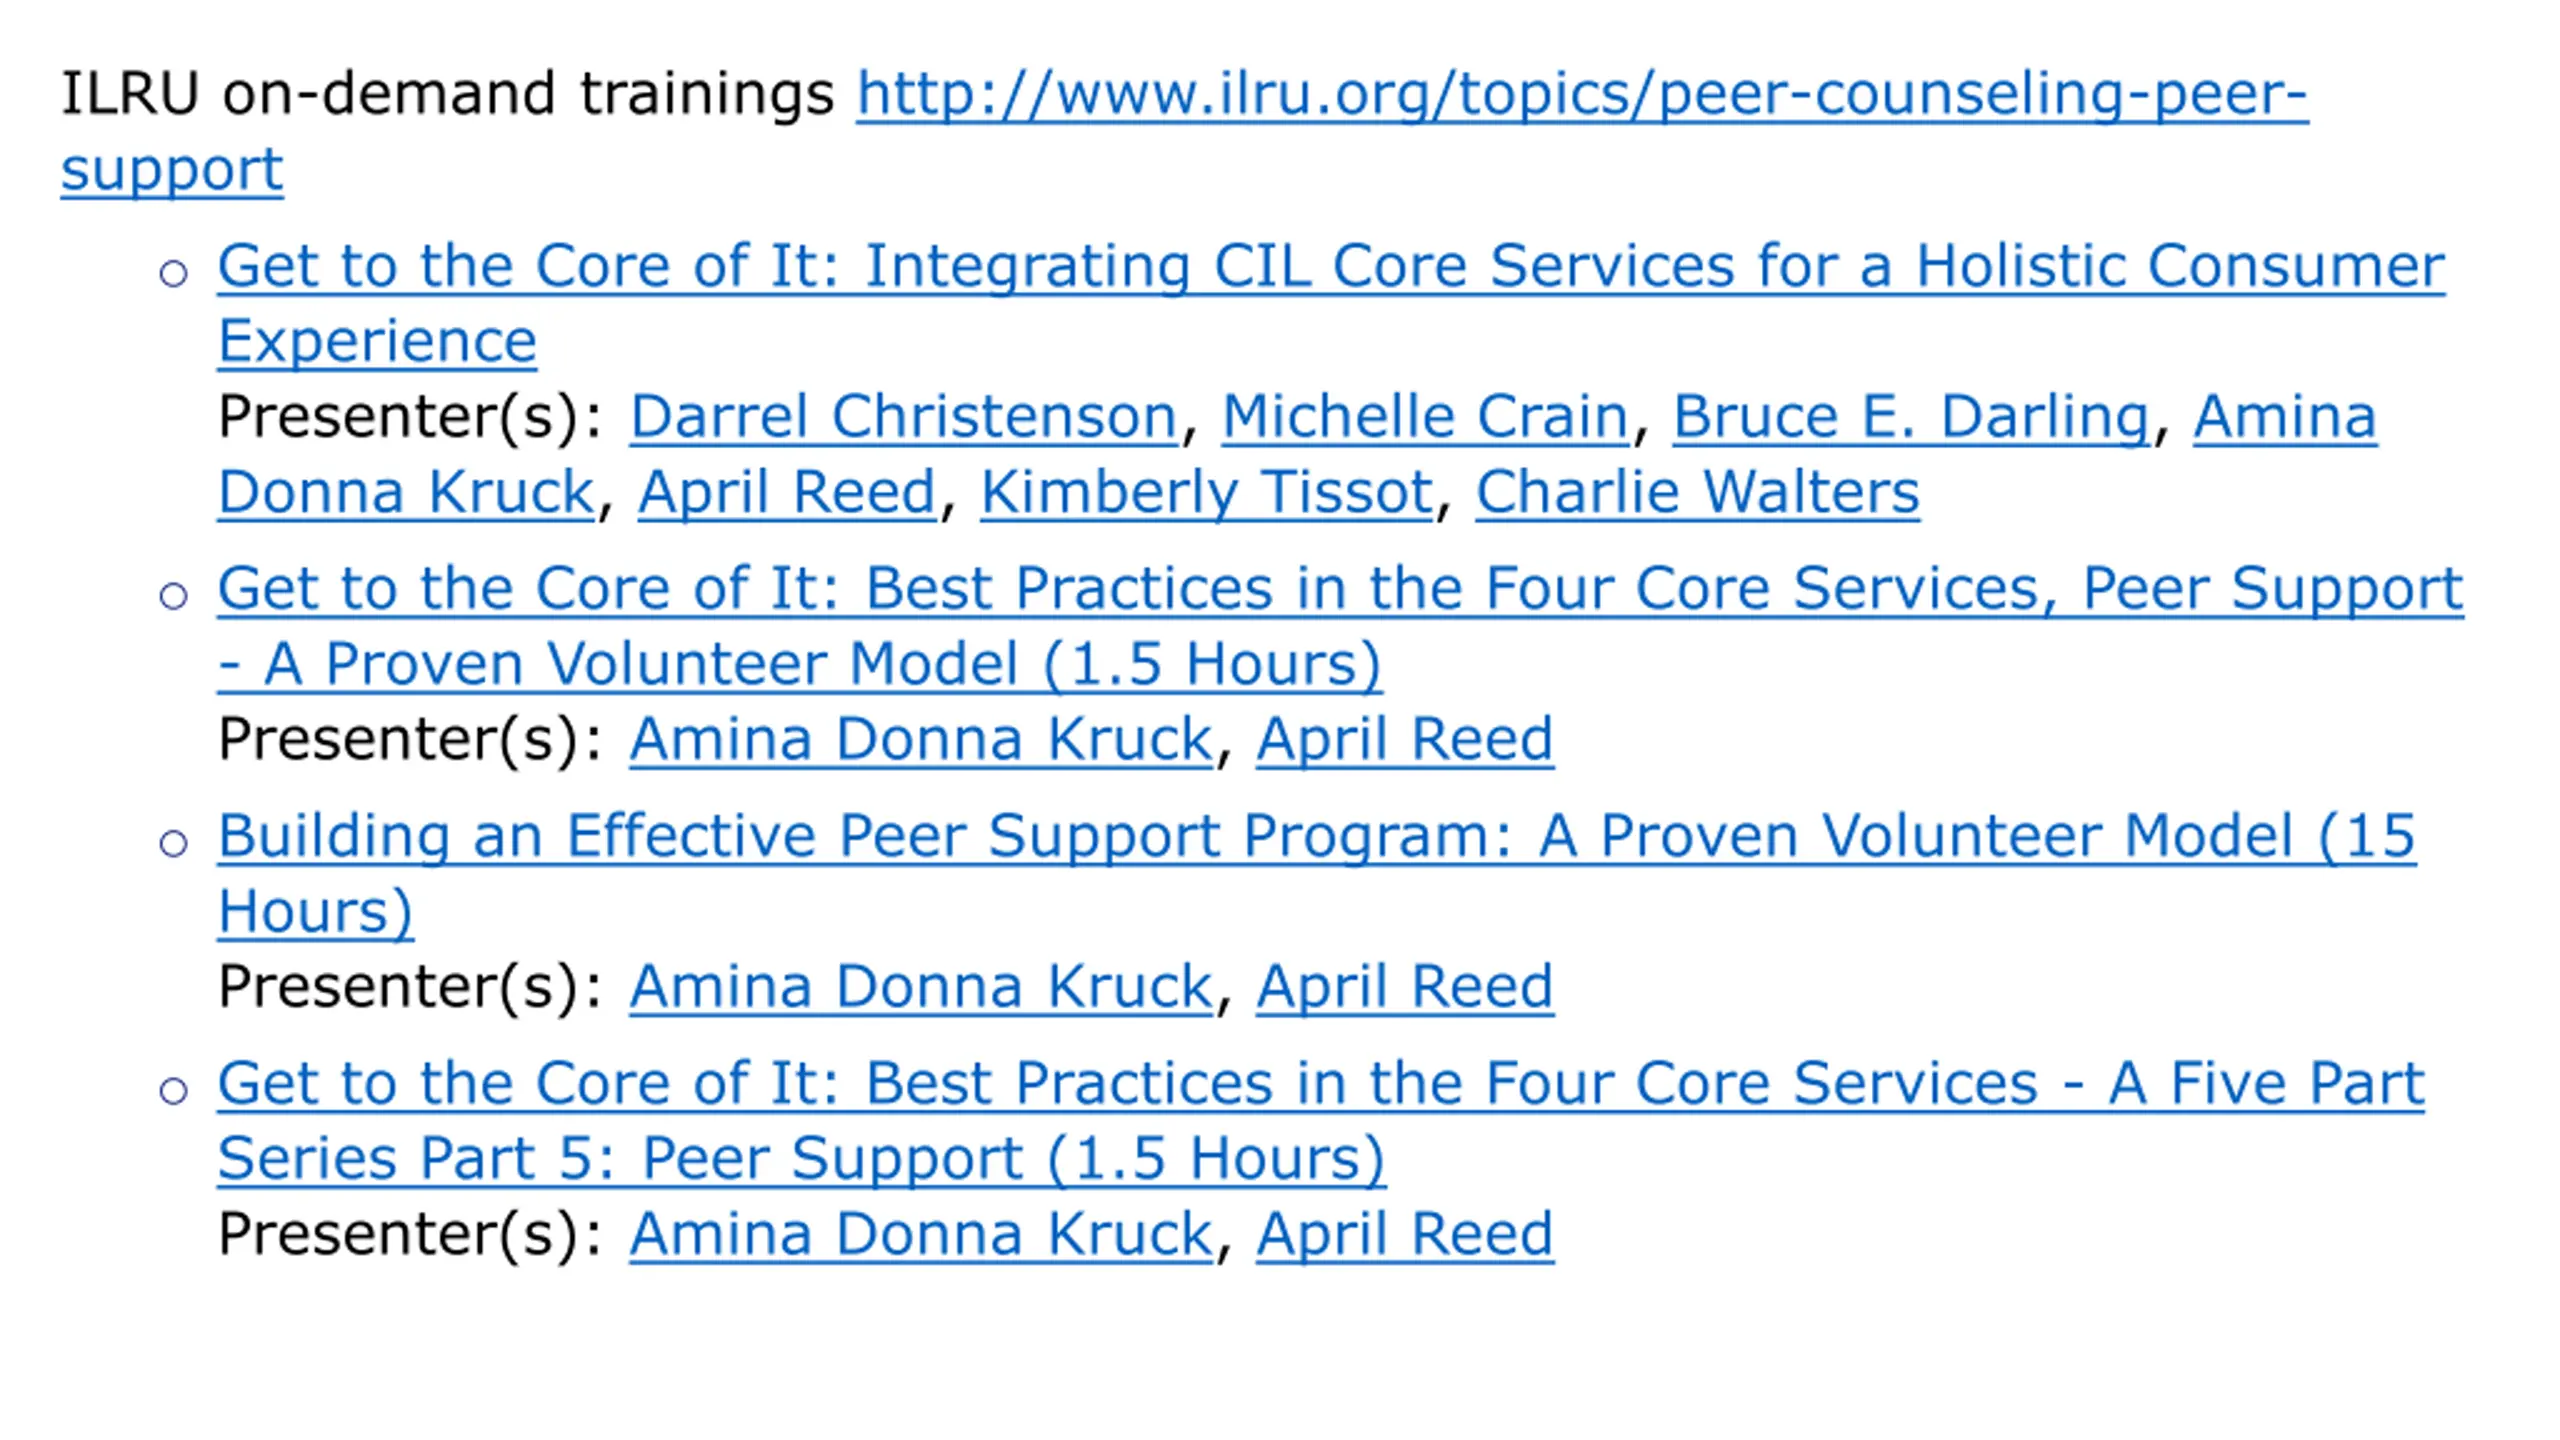The height and width of the screenshot is (1440, 2560).
Task: Open Charlie Walters presenter page
Action: [x=1697, y=492]
